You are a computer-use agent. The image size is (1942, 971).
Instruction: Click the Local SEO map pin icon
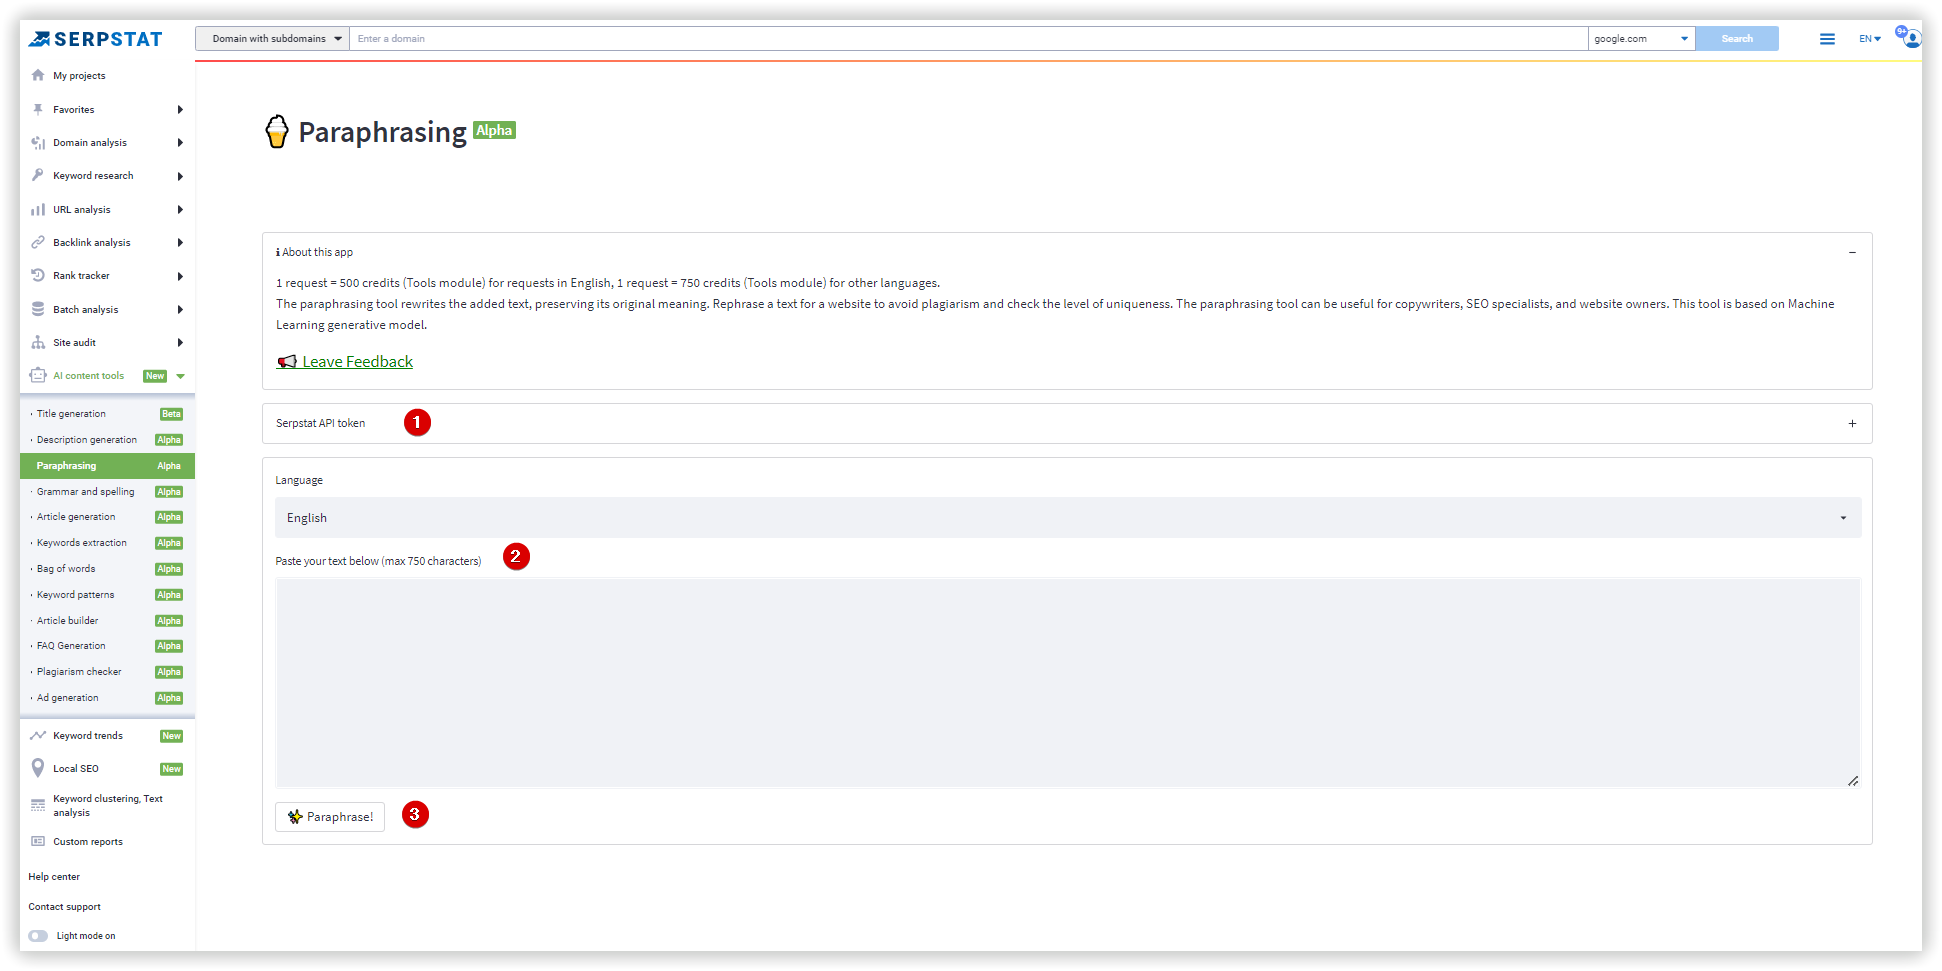(x=38, y=768)
